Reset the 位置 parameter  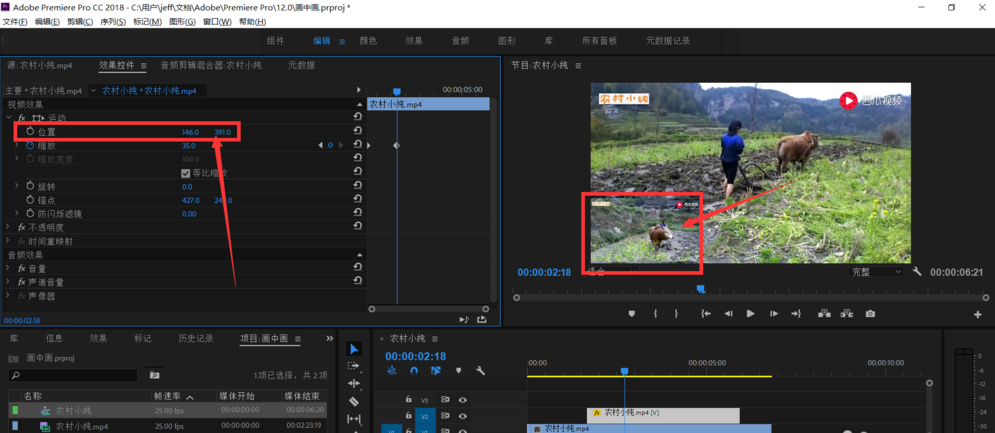click(x=357, y=132)
